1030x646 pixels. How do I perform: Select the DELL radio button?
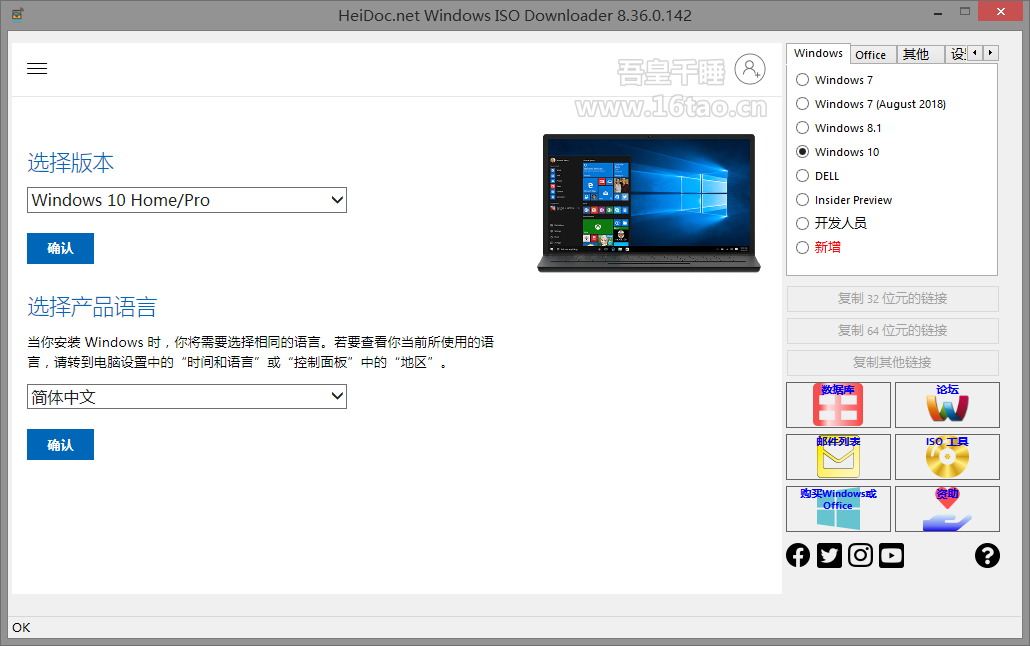coord(803,176)
